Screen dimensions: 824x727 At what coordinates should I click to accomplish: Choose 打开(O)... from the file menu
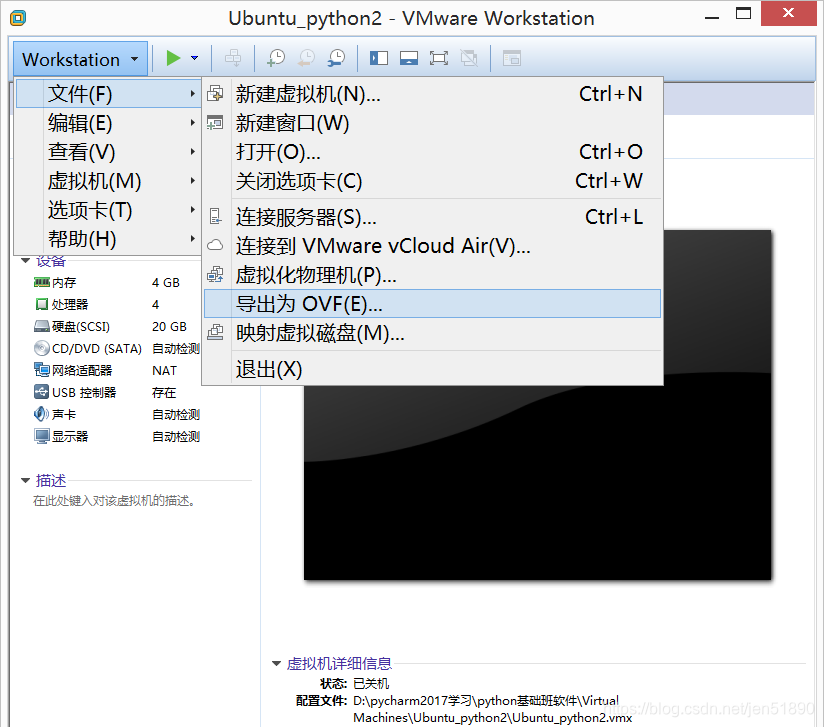(x=432, y=152)
